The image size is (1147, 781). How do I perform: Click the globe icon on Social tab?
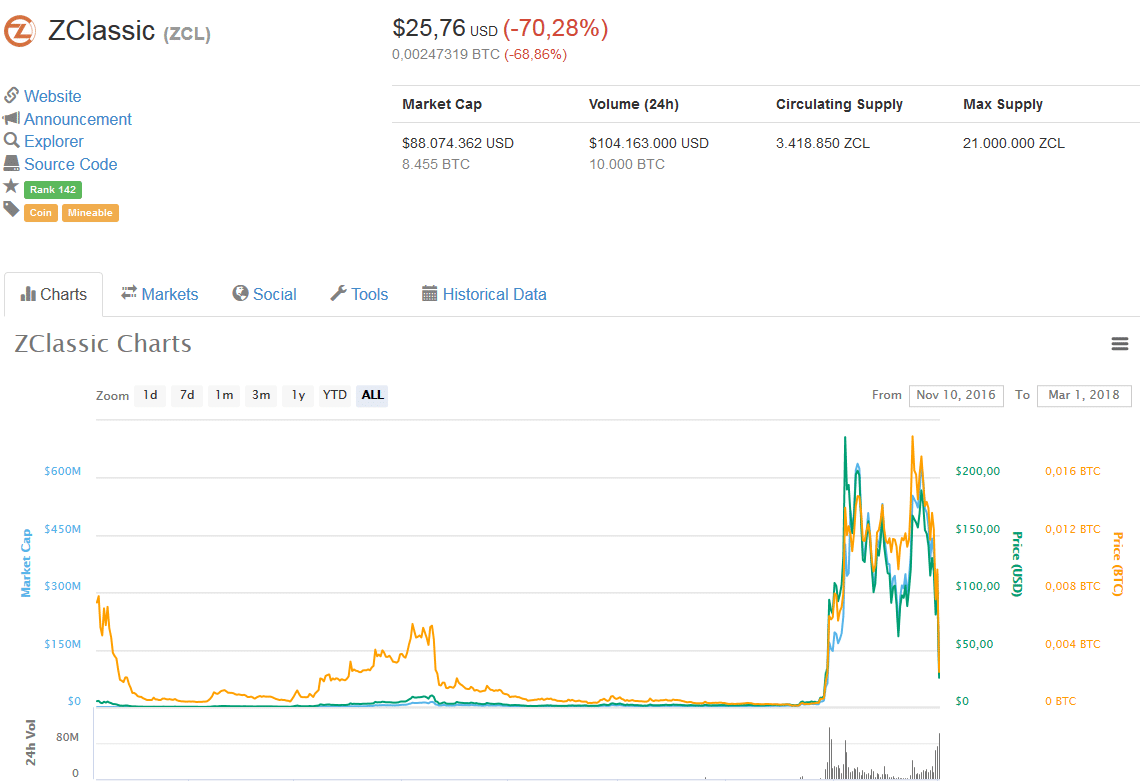pos(240,293)
